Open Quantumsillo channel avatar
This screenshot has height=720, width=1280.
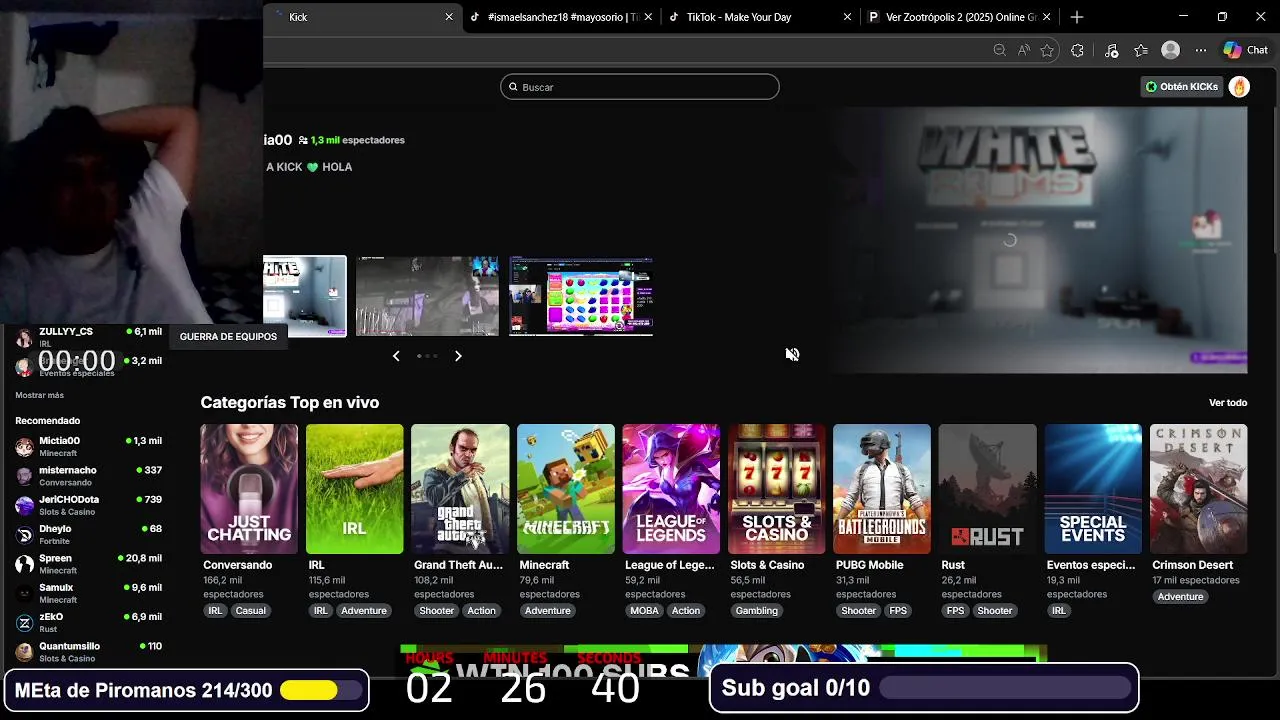(x=24, y=652)
